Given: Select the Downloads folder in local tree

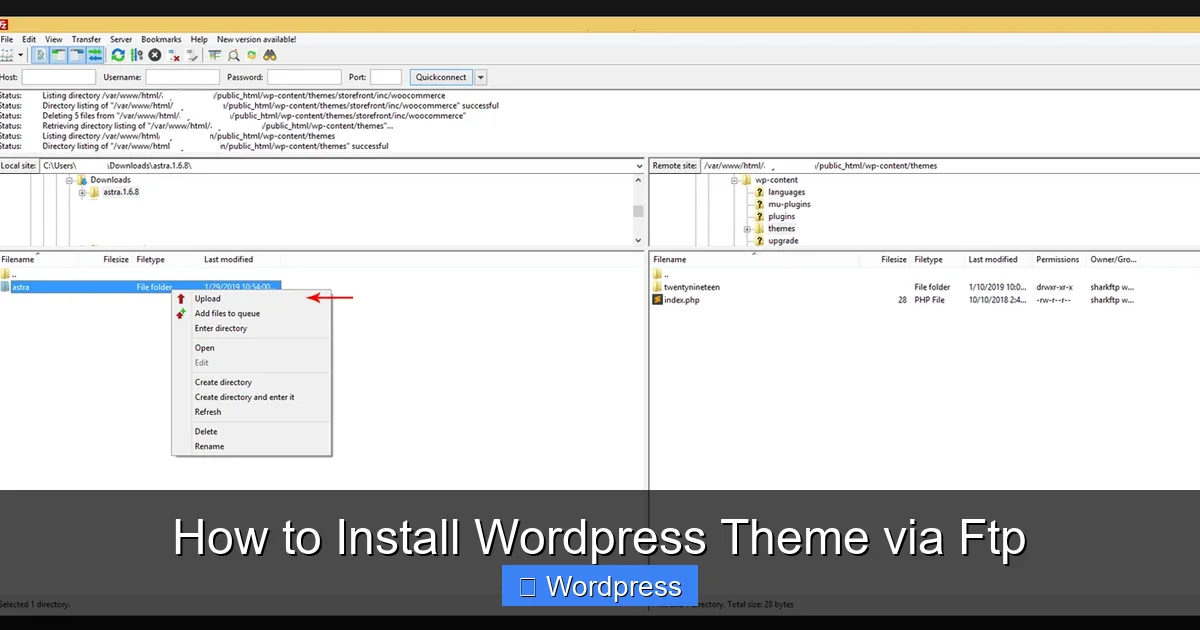Looking at the screenshot, I should click(111, 180).
